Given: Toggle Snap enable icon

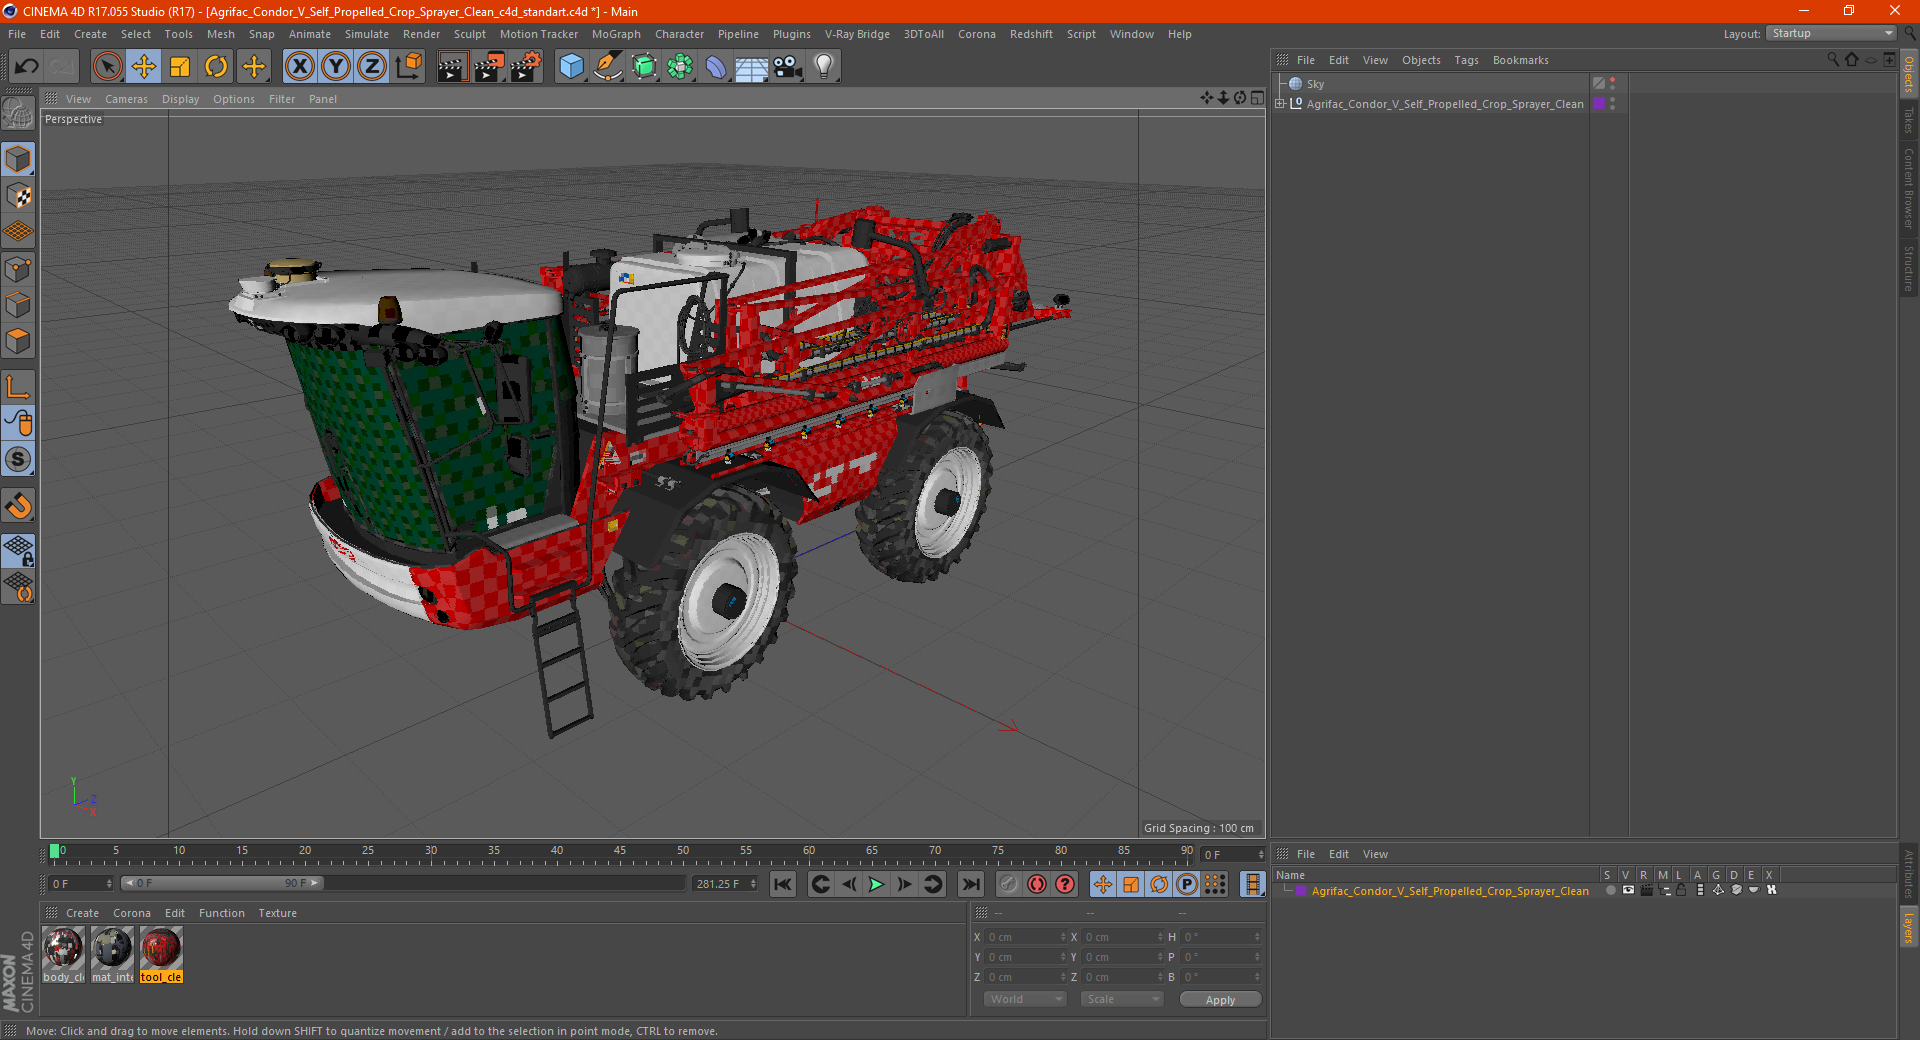Looking at the screenshot, I should 18,506.
